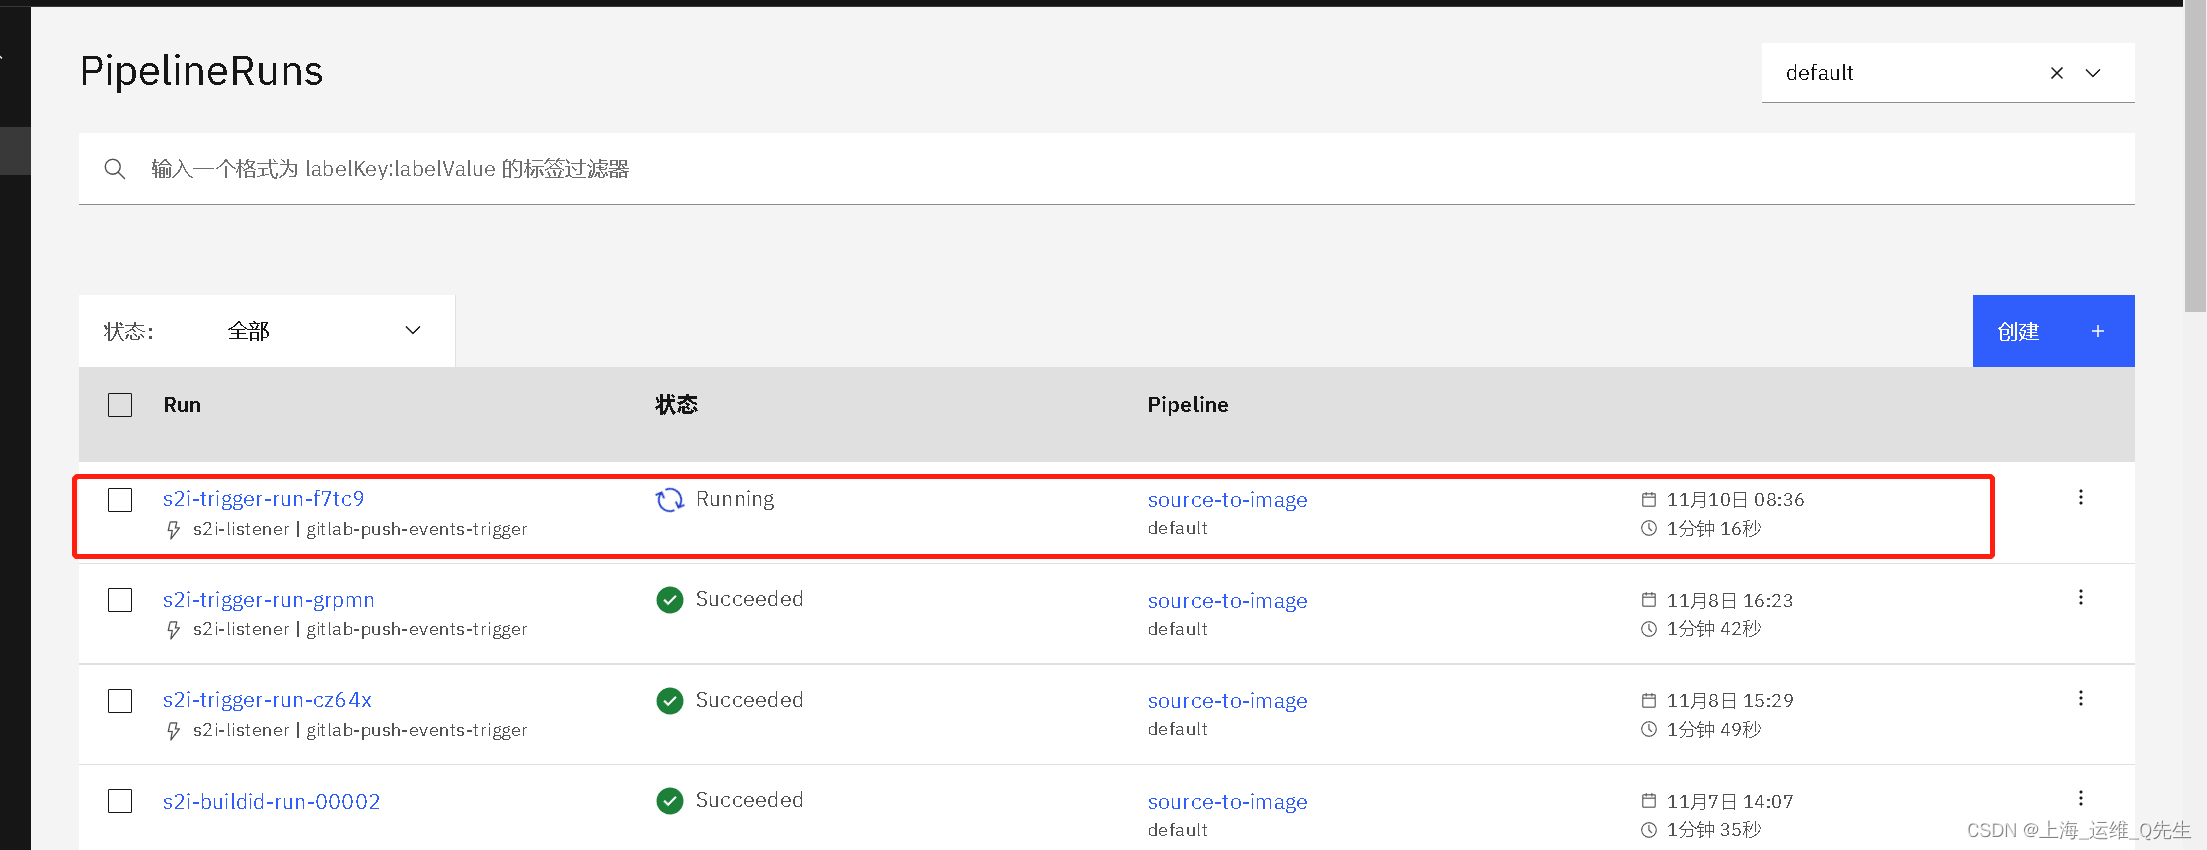
Task: Open the s2i-trigger-run-cz64x run link
Action: coord(267,700)
